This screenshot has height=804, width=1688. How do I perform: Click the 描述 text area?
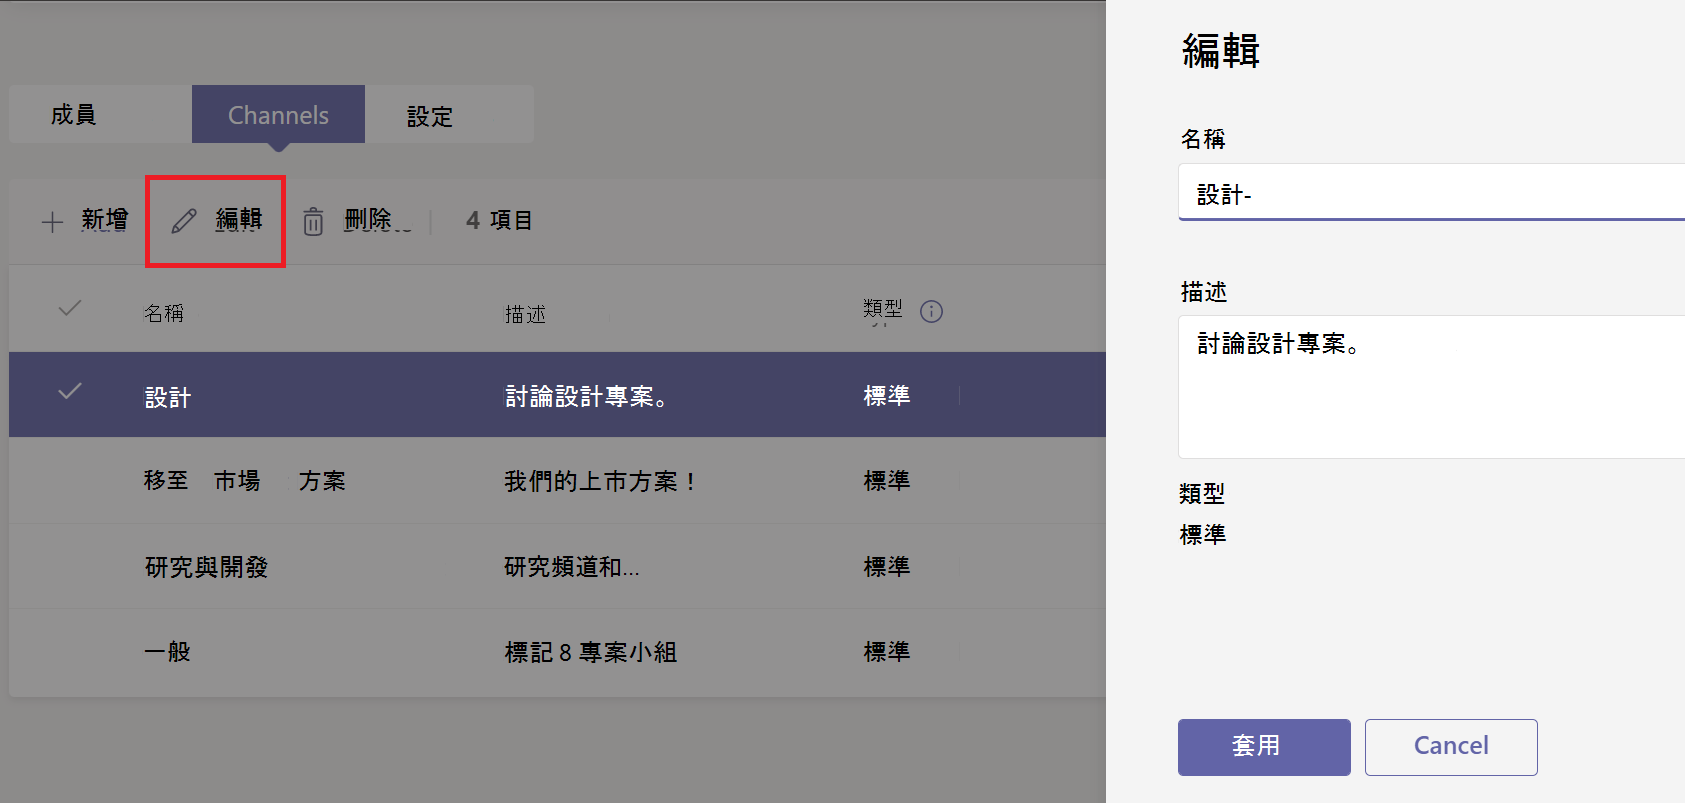[1432, 387]
